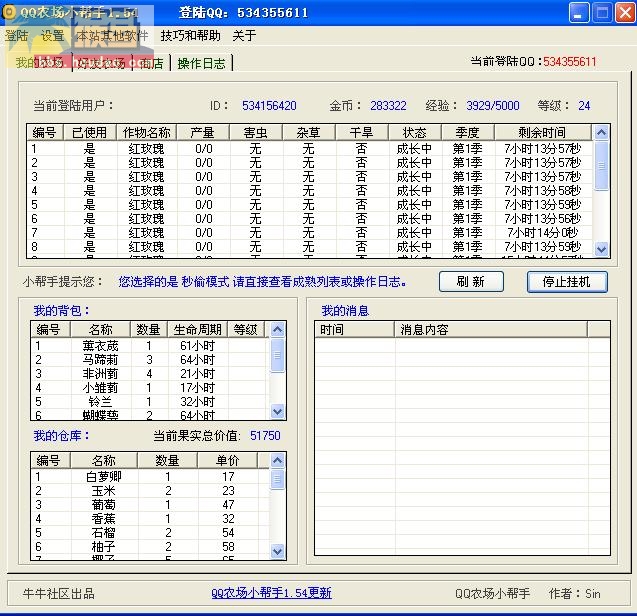Click the 干旱 column header
Viewport: 637px width, 616px height.
pos(362,132)
